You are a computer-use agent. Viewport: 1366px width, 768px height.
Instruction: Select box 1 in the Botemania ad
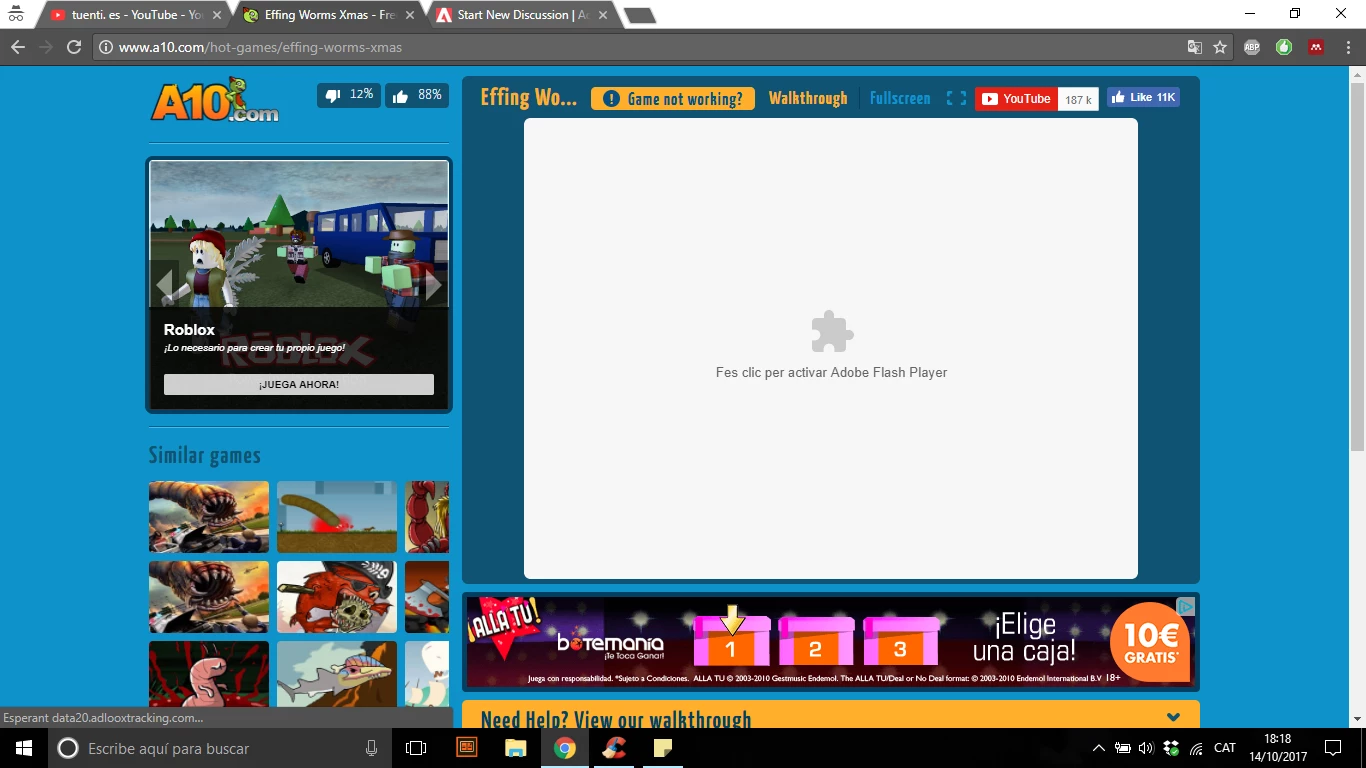coord(731,643)
